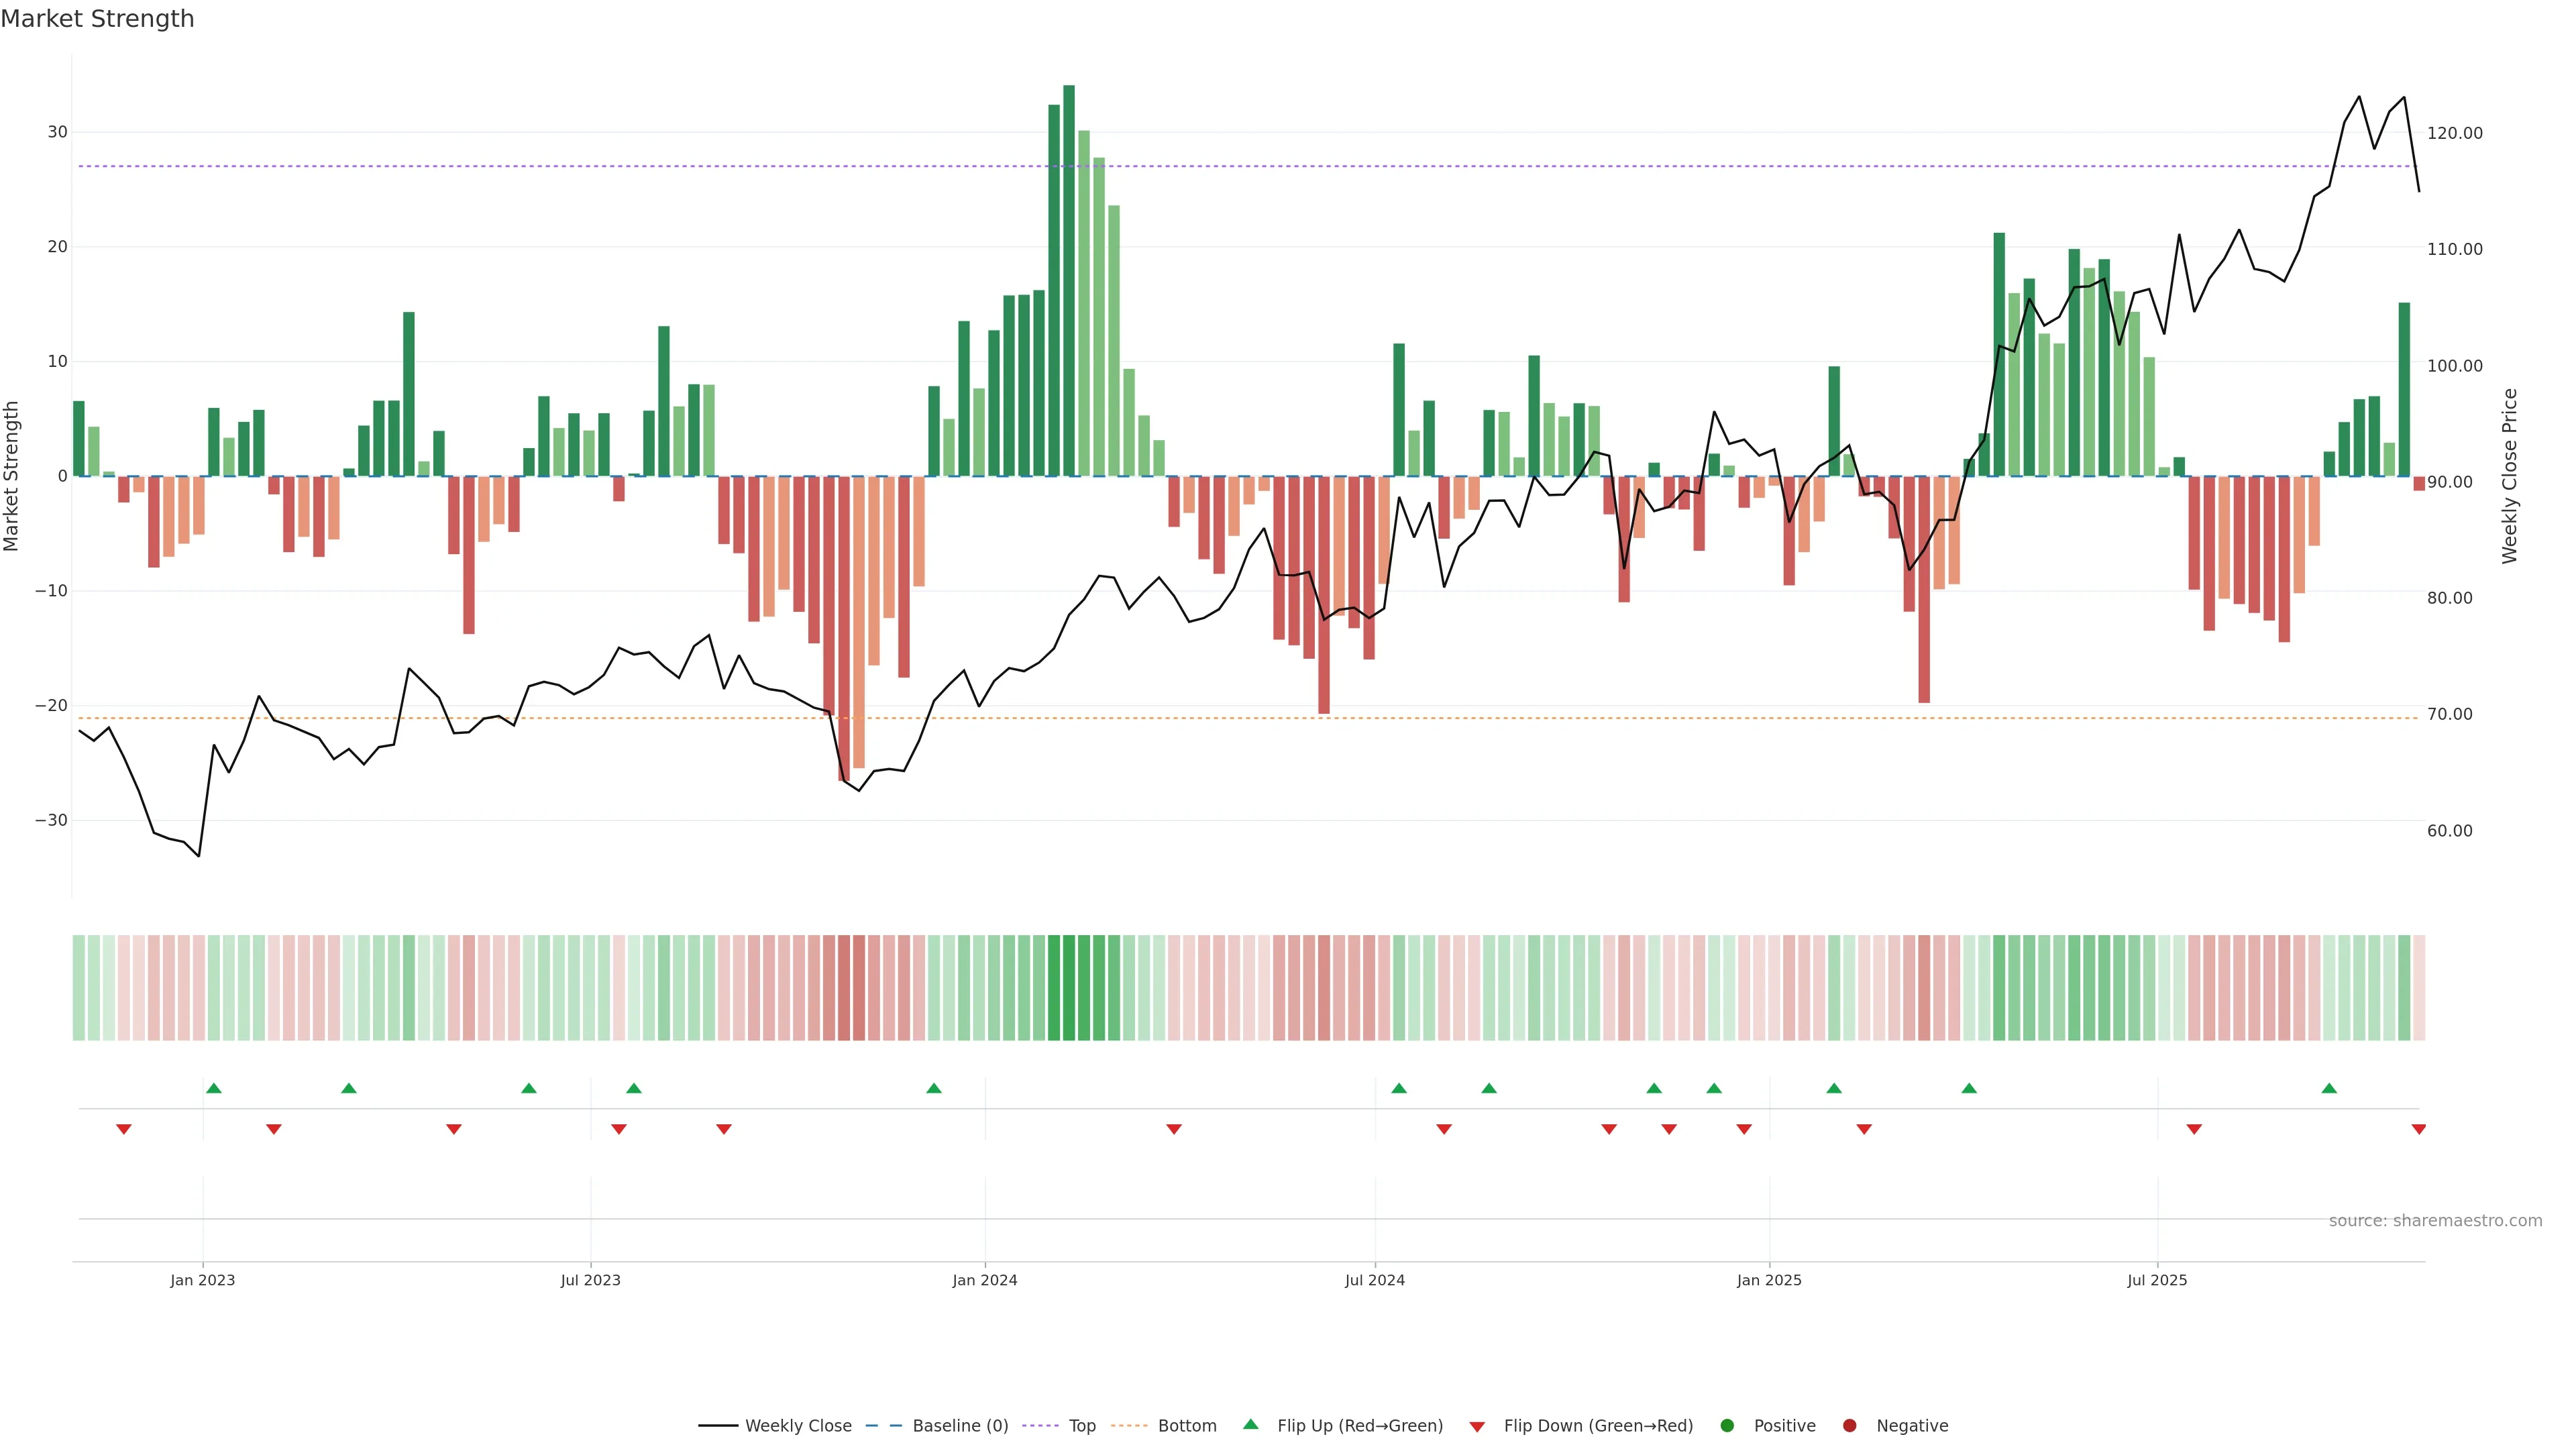Click the first green flip-up triangle near Jan 2023
Screen dimensions: 2576x1449
(214, 1088)
